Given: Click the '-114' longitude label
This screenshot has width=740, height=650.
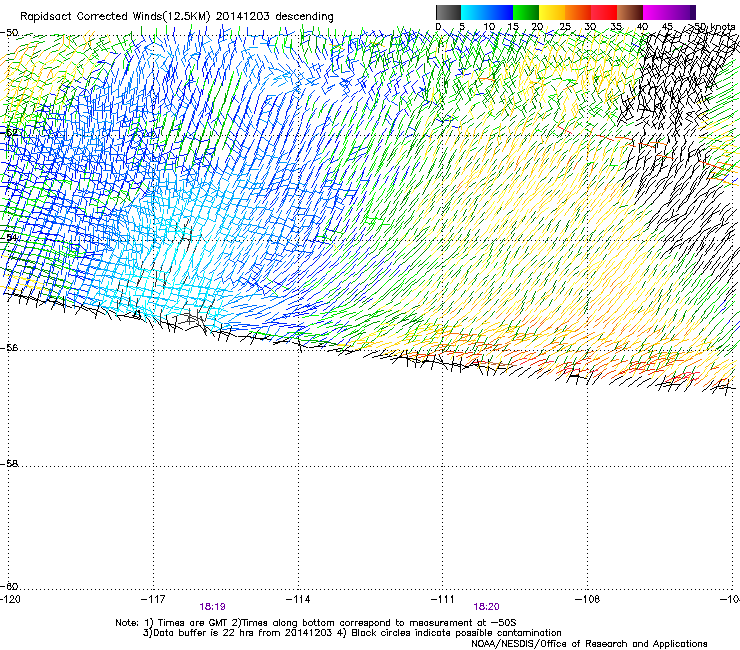Looking at the screenshot, I should coord(298,599).
